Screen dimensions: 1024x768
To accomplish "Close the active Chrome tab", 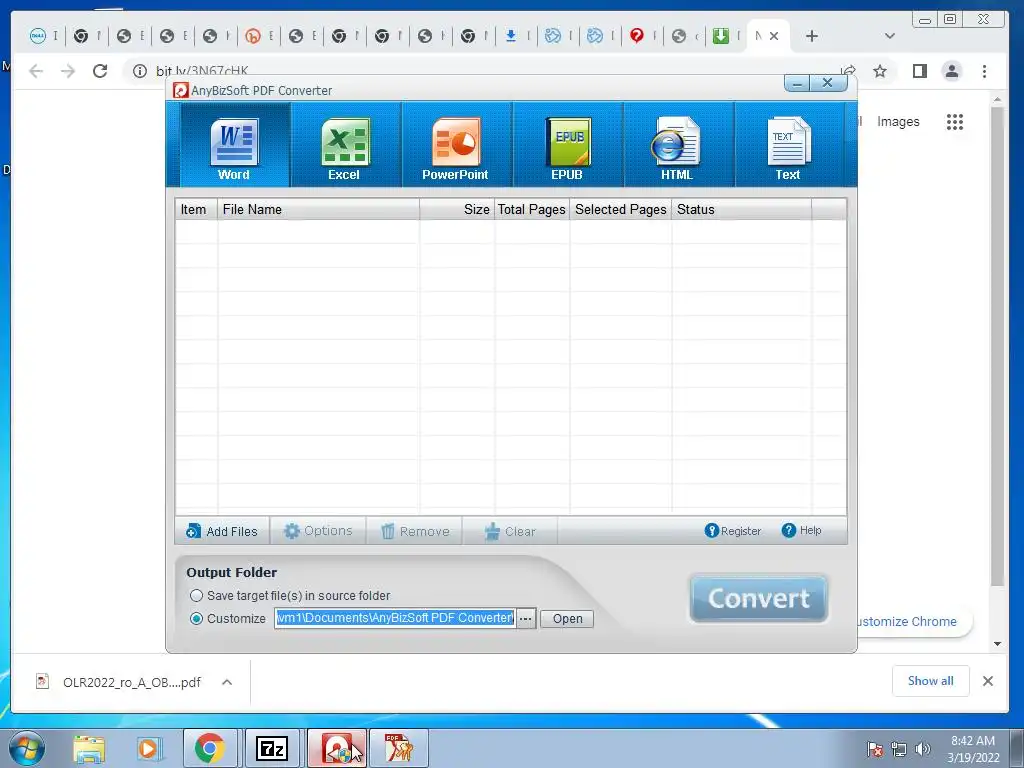I will pyautogui.click(x=774, y=36).
